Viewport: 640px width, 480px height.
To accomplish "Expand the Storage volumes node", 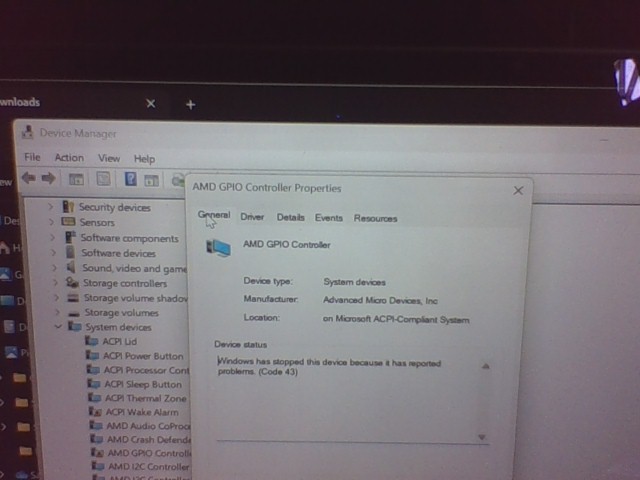I will [57, 313].
